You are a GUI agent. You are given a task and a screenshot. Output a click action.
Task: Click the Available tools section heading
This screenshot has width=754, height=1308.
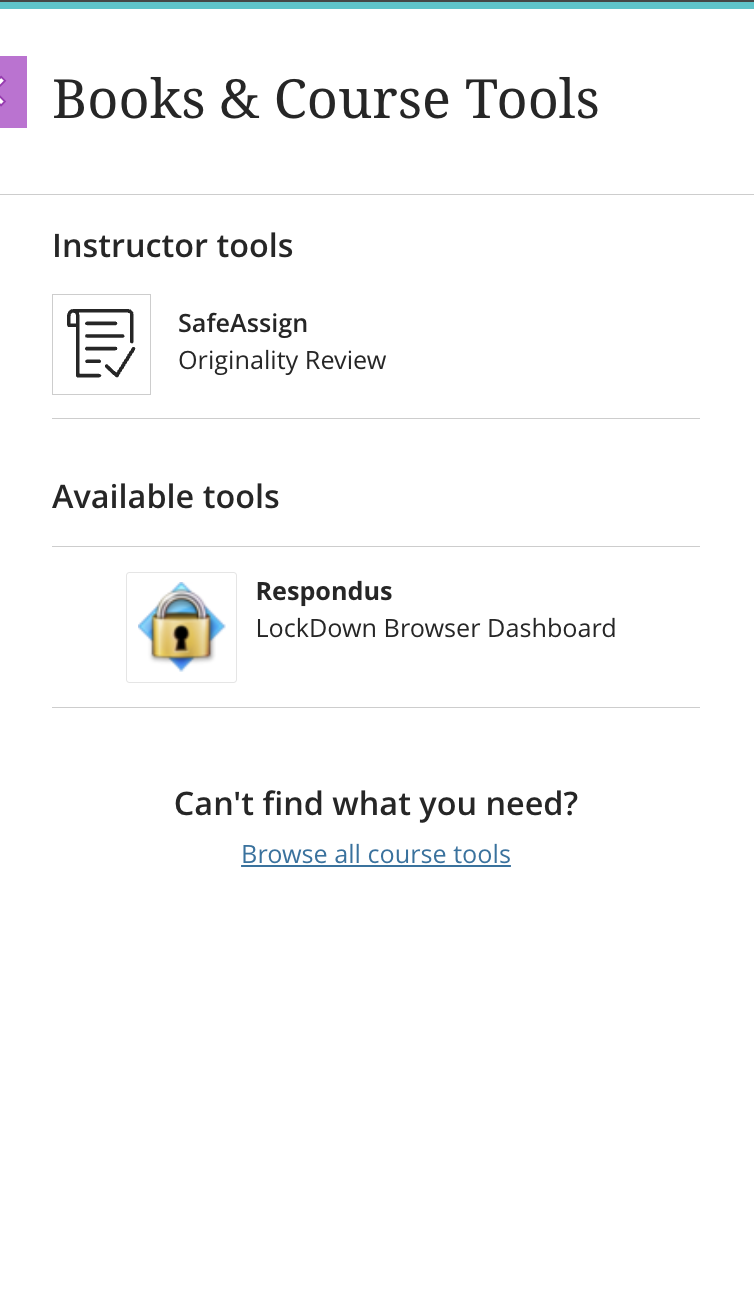pos(165,496)
